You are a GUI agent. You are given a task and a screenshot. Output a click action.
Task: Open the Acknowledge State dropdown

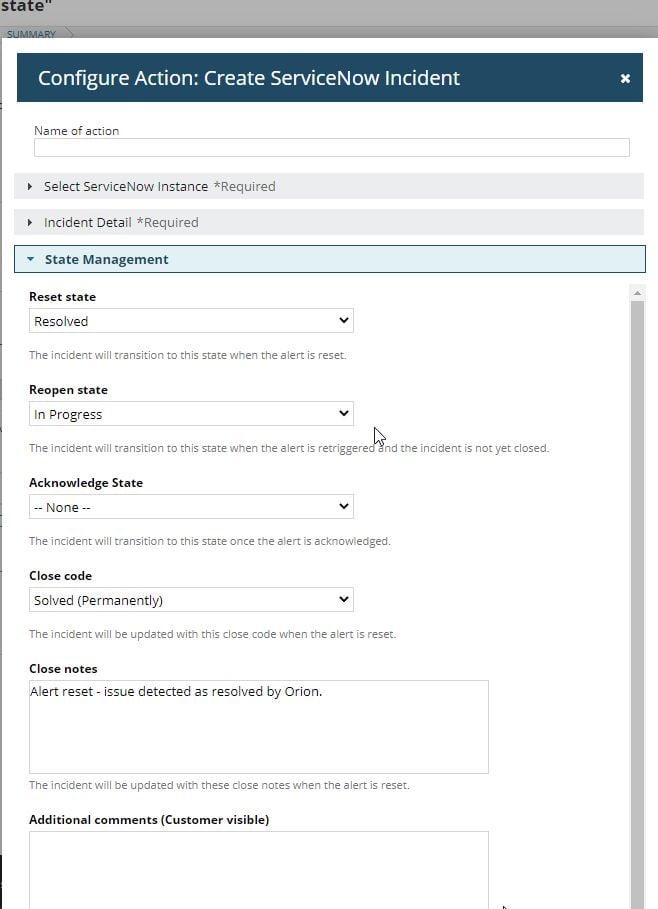pyautogui.click(x=191, y=507)
